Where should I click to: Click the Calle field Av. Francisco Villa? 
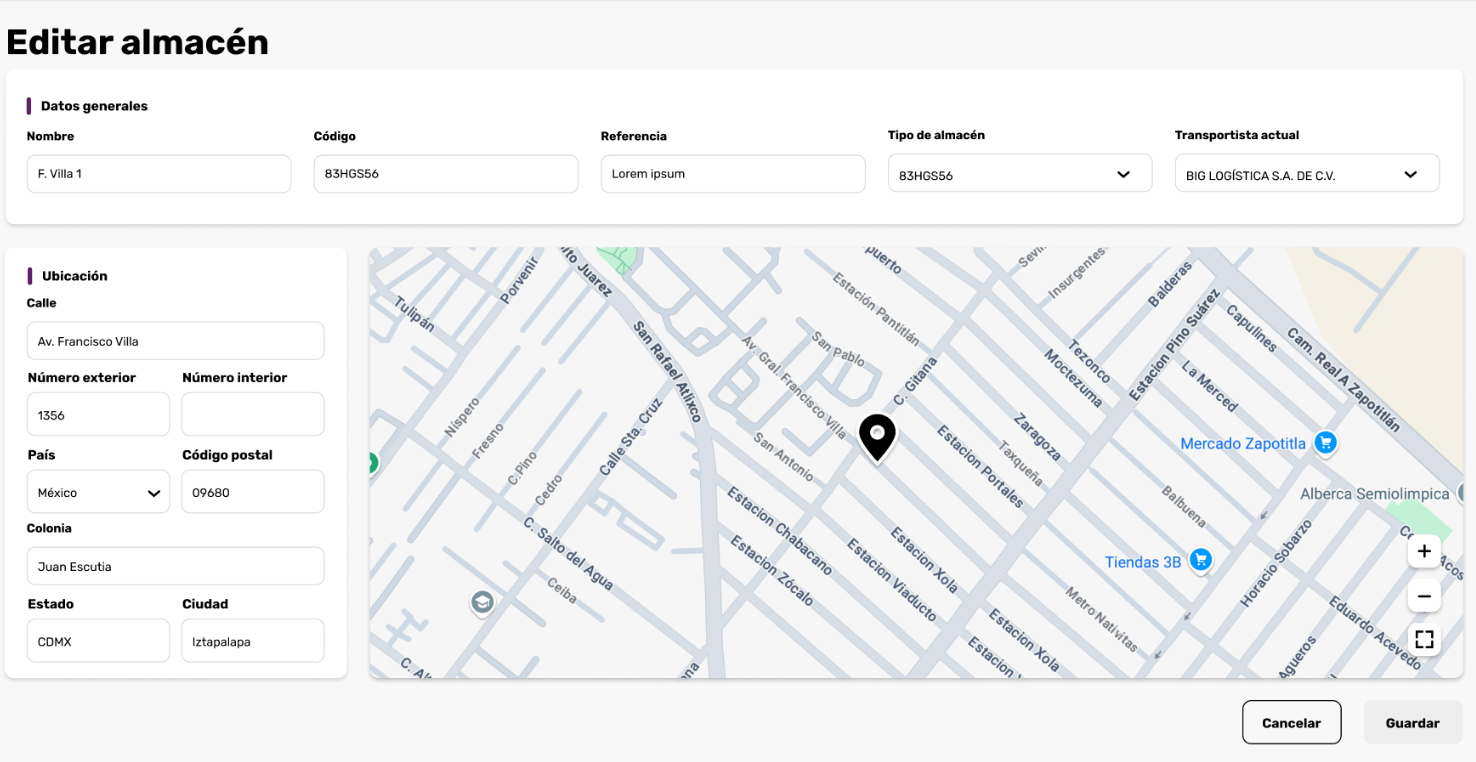176,341
